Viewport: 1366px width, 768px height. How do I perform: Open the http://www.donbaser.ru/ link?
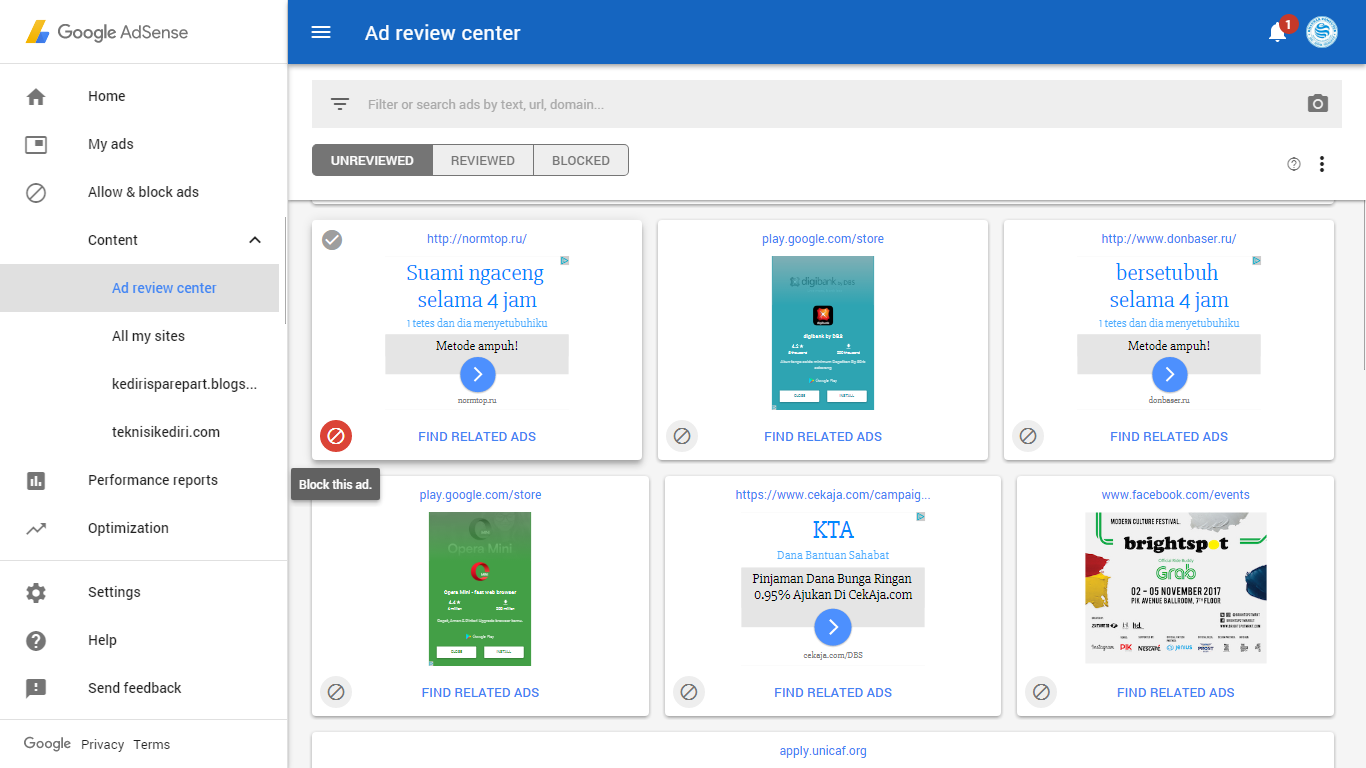click(1169, 239)
